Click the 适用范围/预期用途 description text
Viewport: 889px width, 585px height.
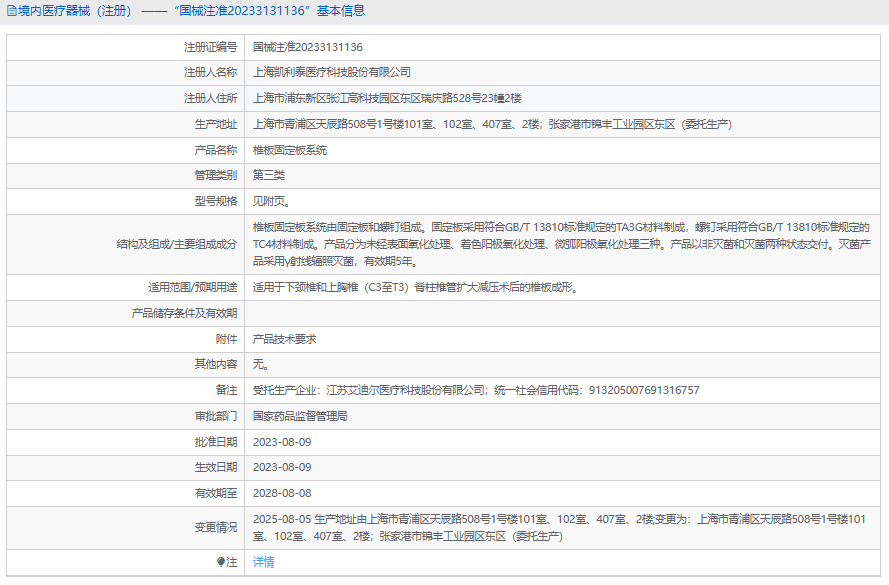[x=415, y=287]
